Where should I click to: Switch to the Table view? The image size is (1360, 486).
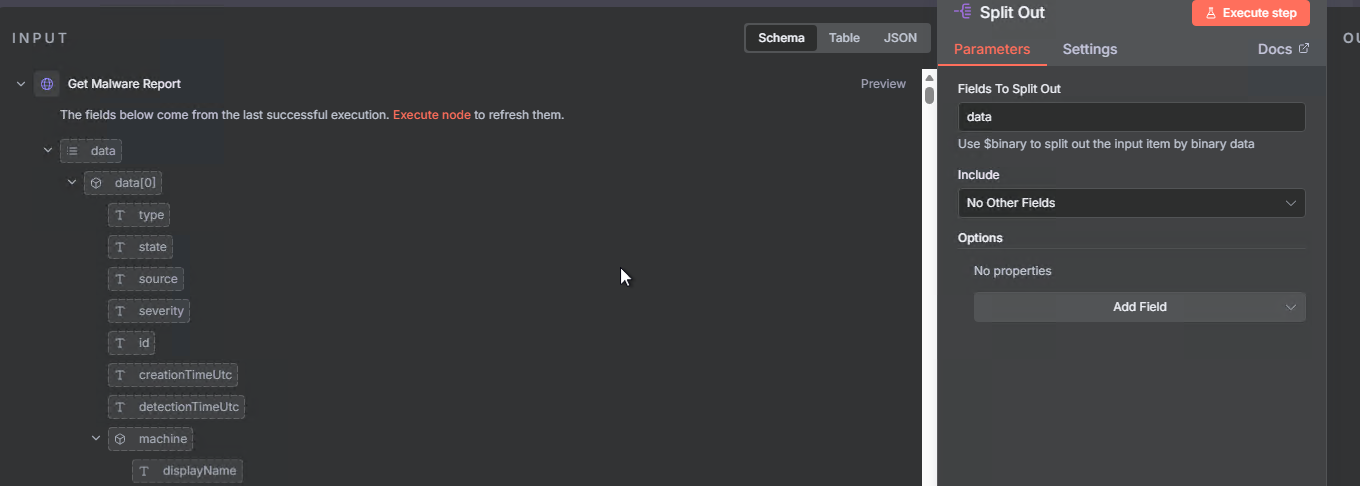(844, 38)
